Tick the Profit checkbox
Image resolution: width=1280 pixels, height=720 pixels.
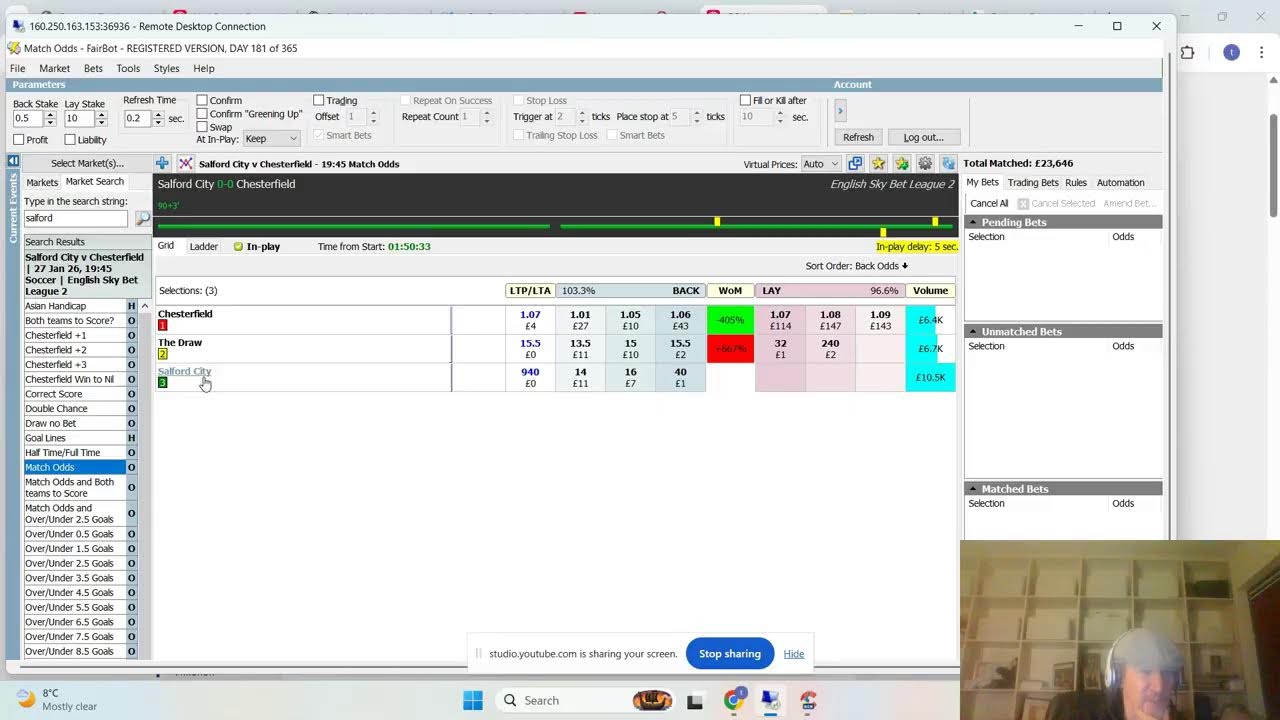[x=19, y=140]
